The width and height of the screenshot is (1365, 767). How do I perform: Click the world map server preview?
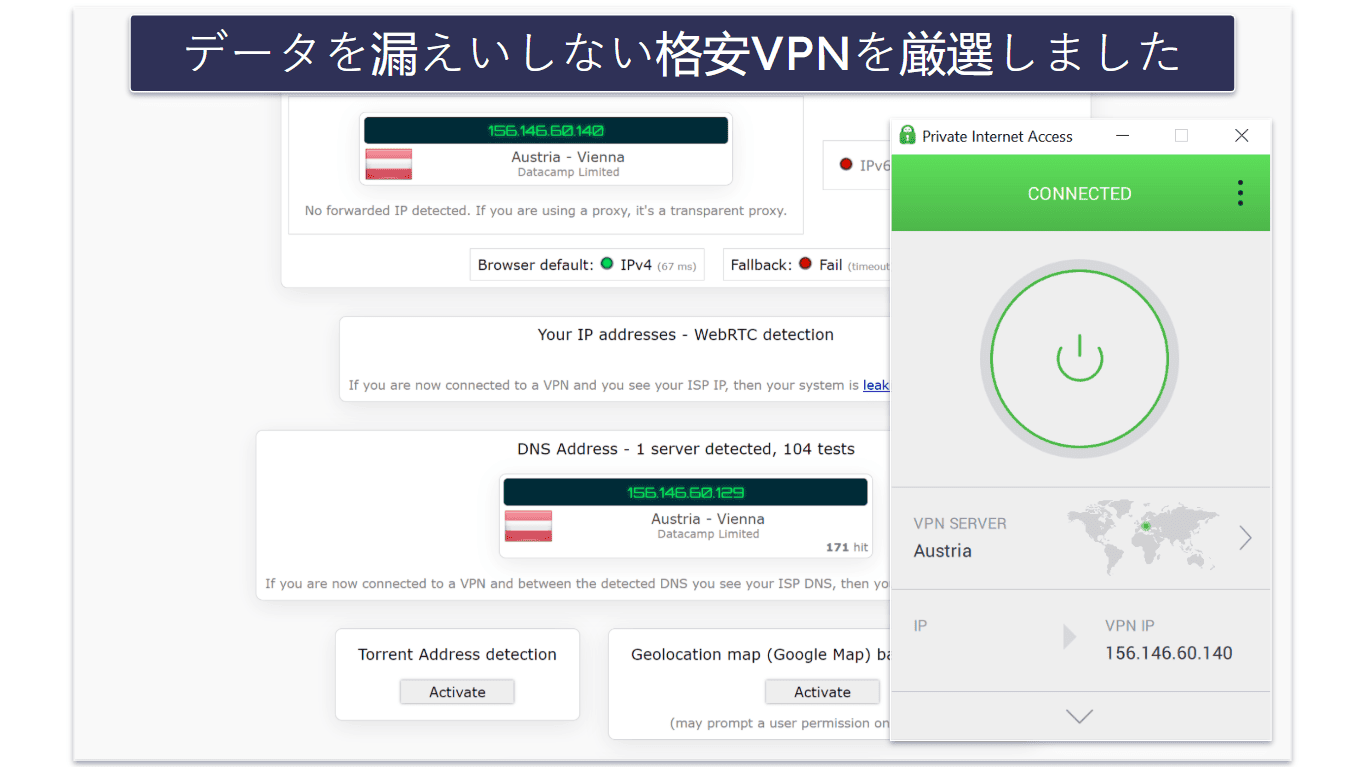coord(1143,537)
